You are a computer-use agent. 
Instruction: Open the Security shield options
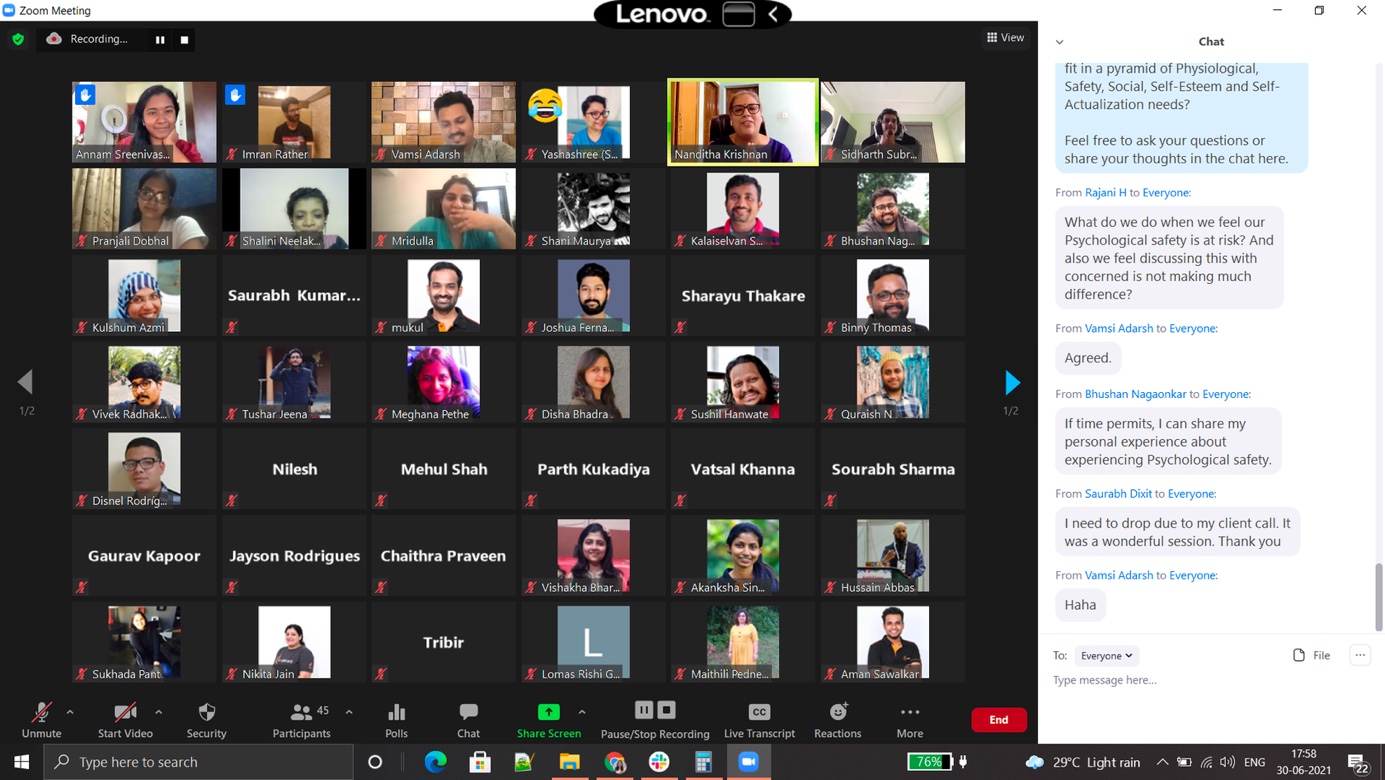coord(207,712)
